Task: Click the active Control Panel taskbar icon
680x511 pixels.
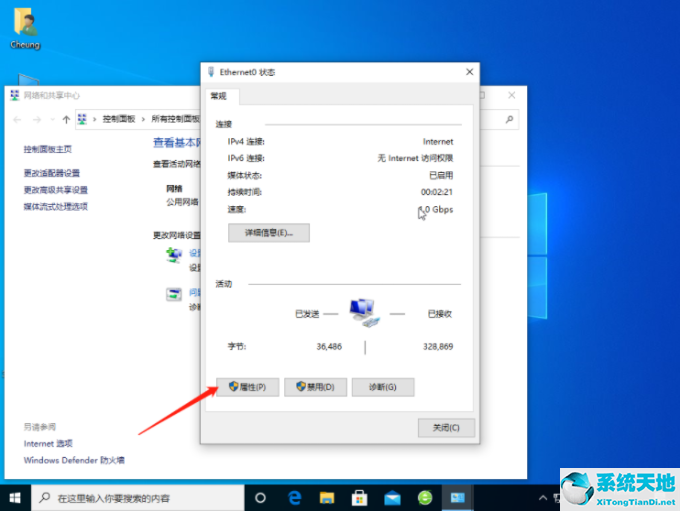Action: tap(458, 498)
